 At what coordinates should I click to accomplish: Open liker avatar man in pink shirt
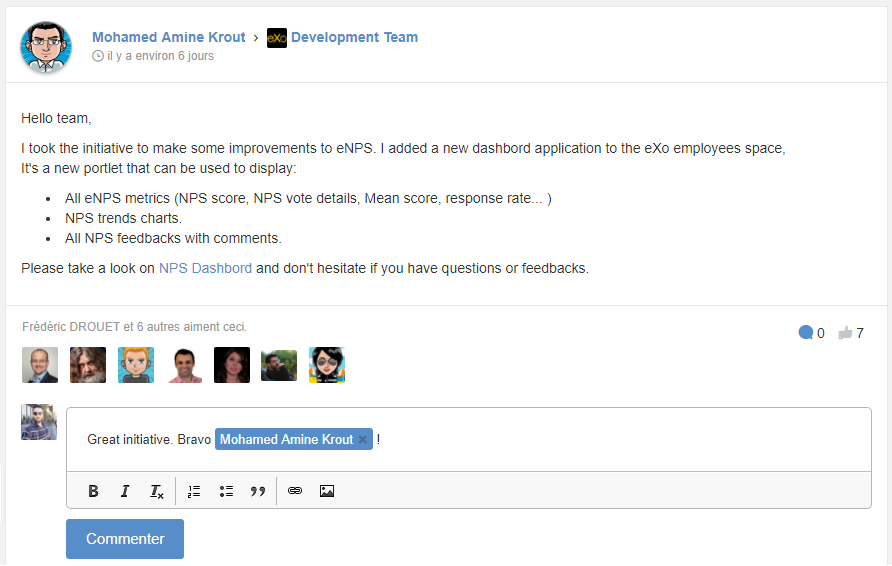pyautogui.click(x=184, y=365)
